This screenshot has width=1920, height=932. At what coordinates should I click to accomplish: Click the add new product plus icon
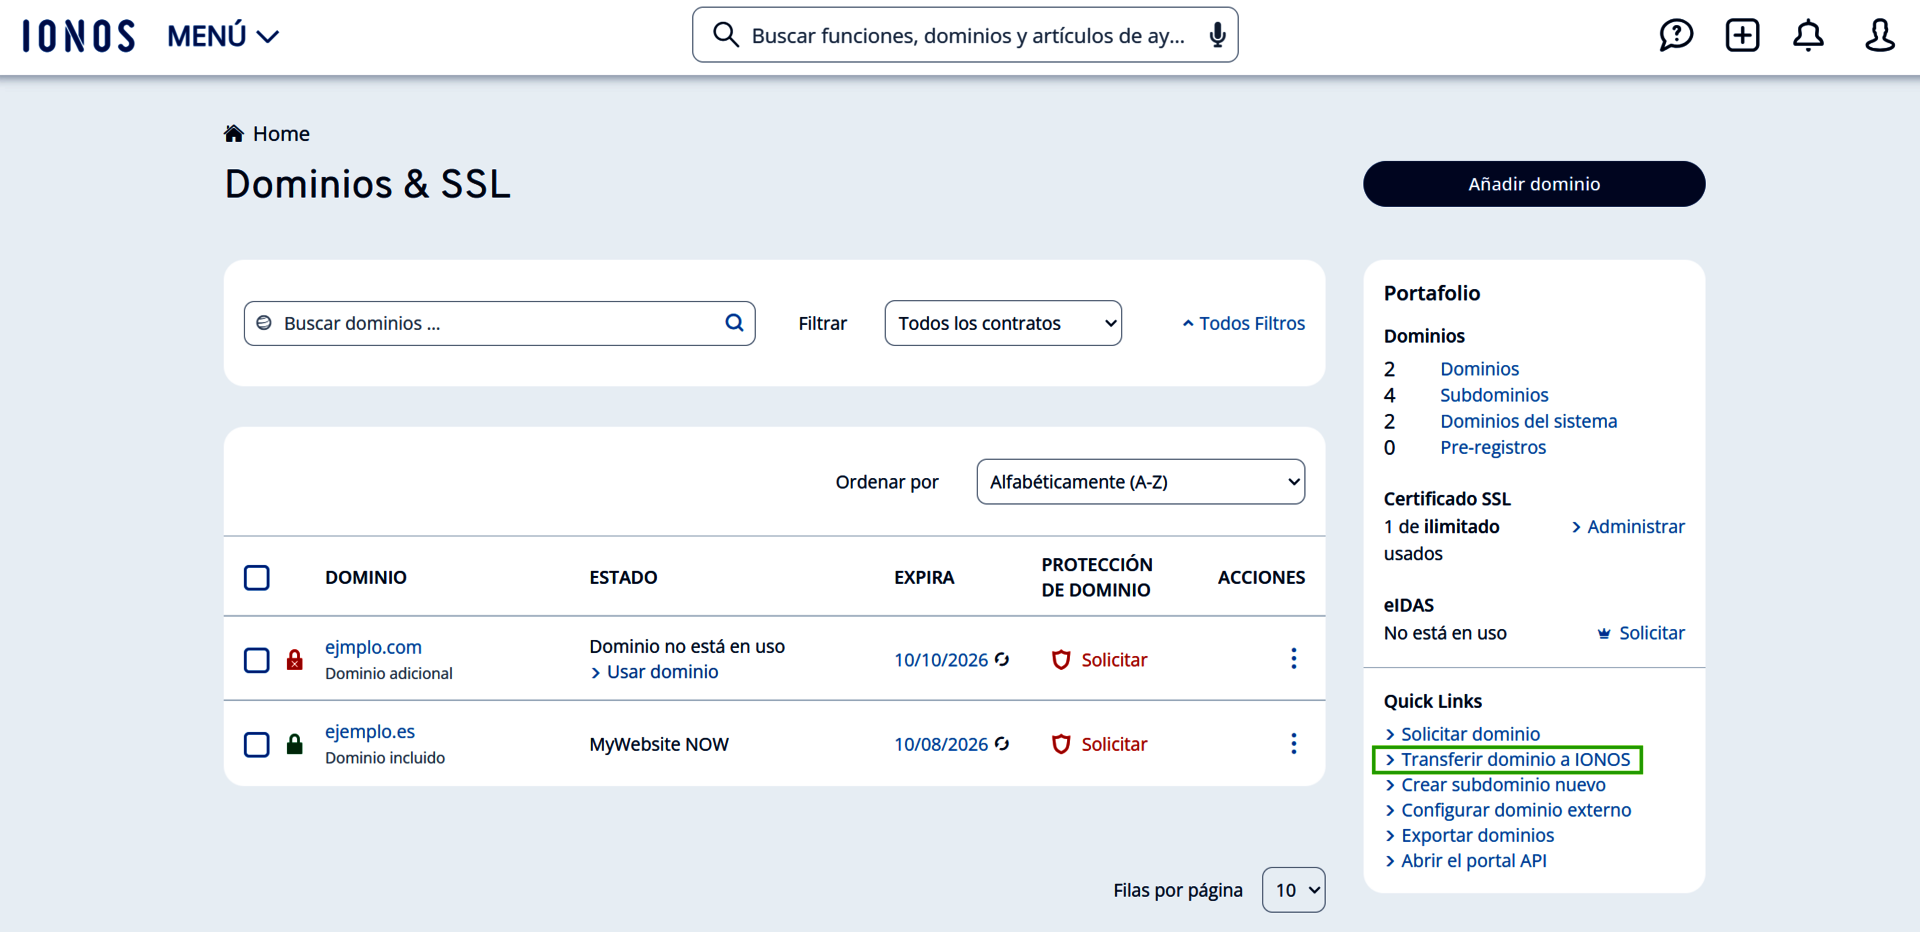click(1743, 35)
